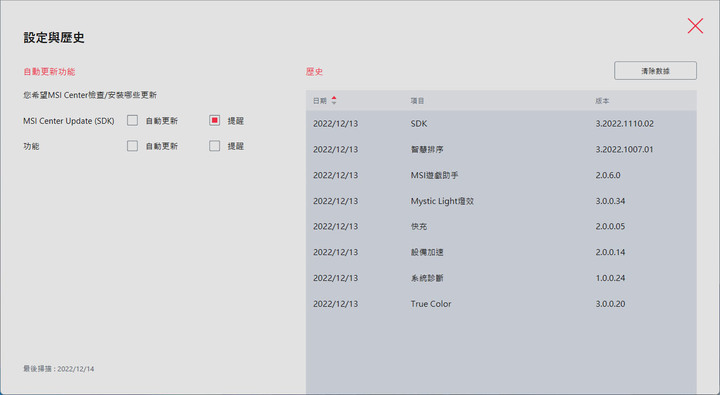Select the 智慧排序 history entry
720x395 pixels.
click(x=501, y=149)
